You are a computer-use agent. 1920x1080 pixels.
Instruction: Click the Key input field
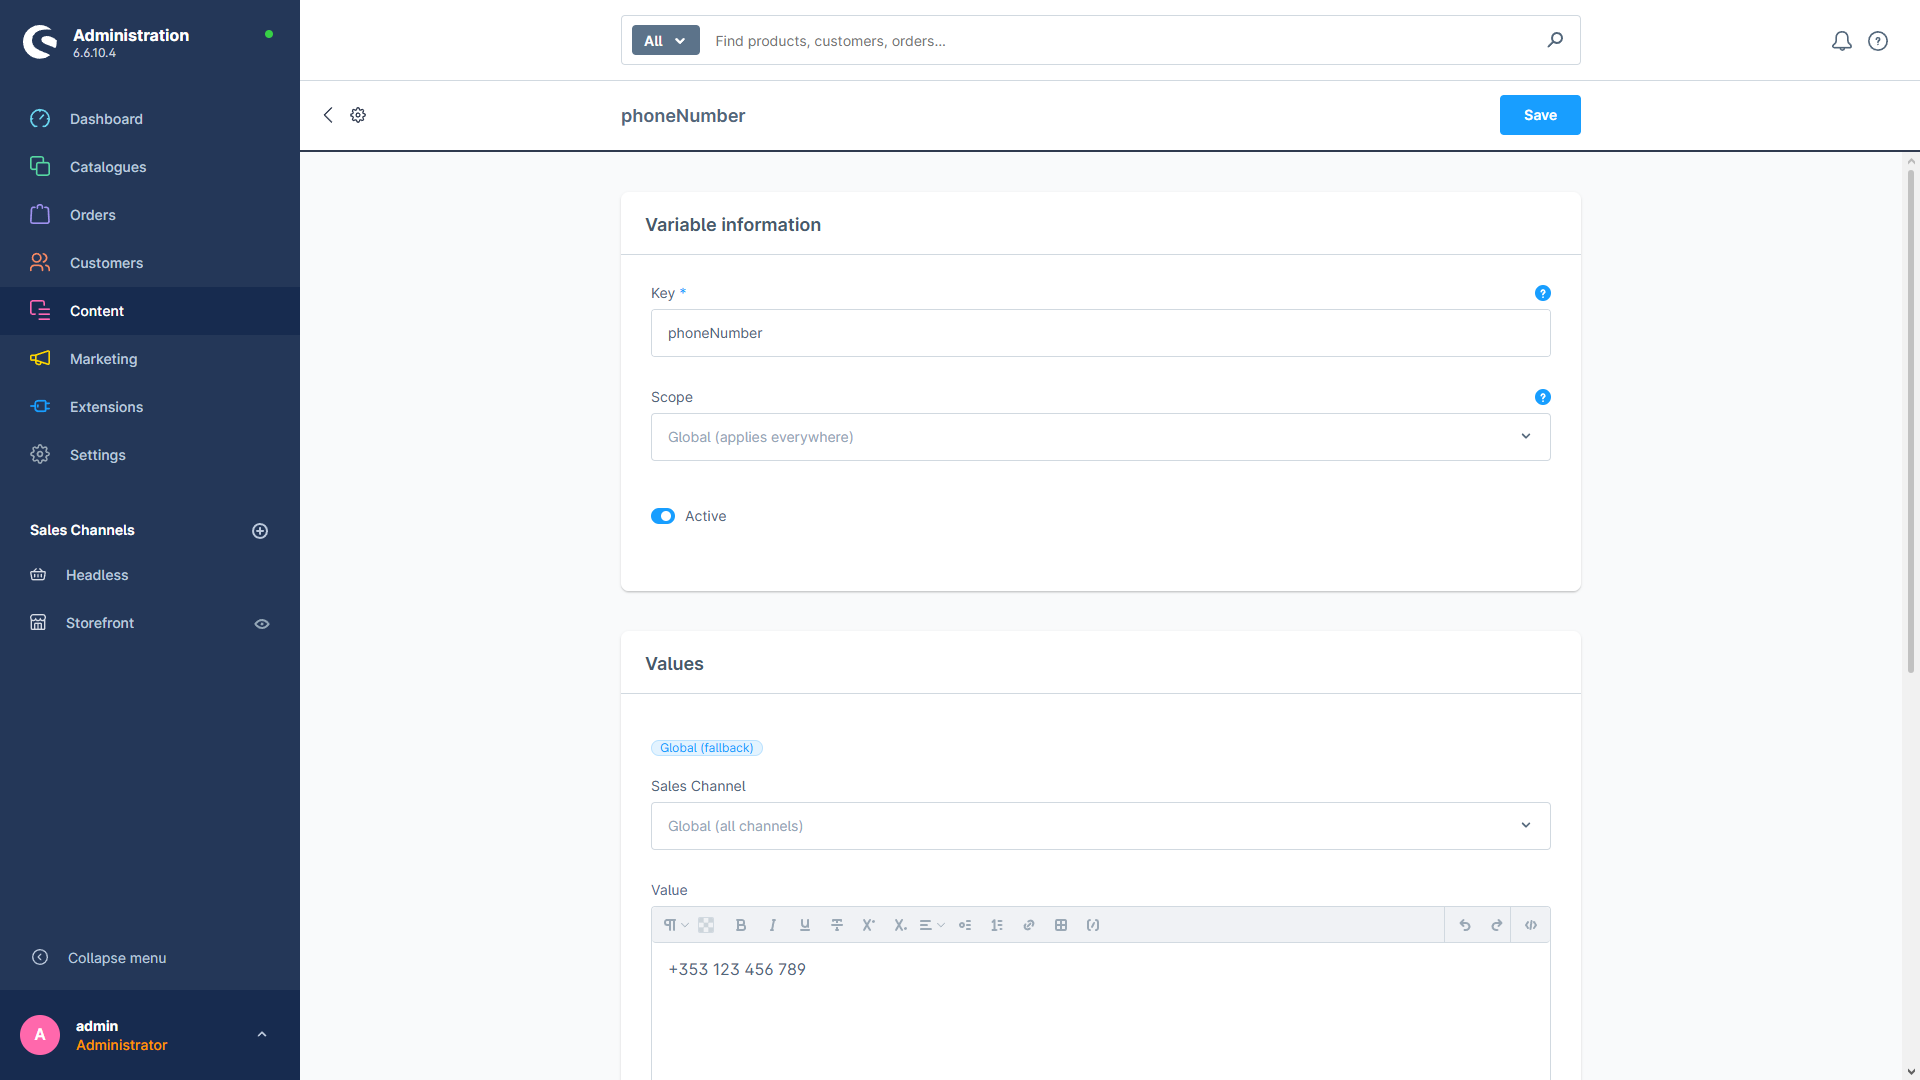point(1100,333)
